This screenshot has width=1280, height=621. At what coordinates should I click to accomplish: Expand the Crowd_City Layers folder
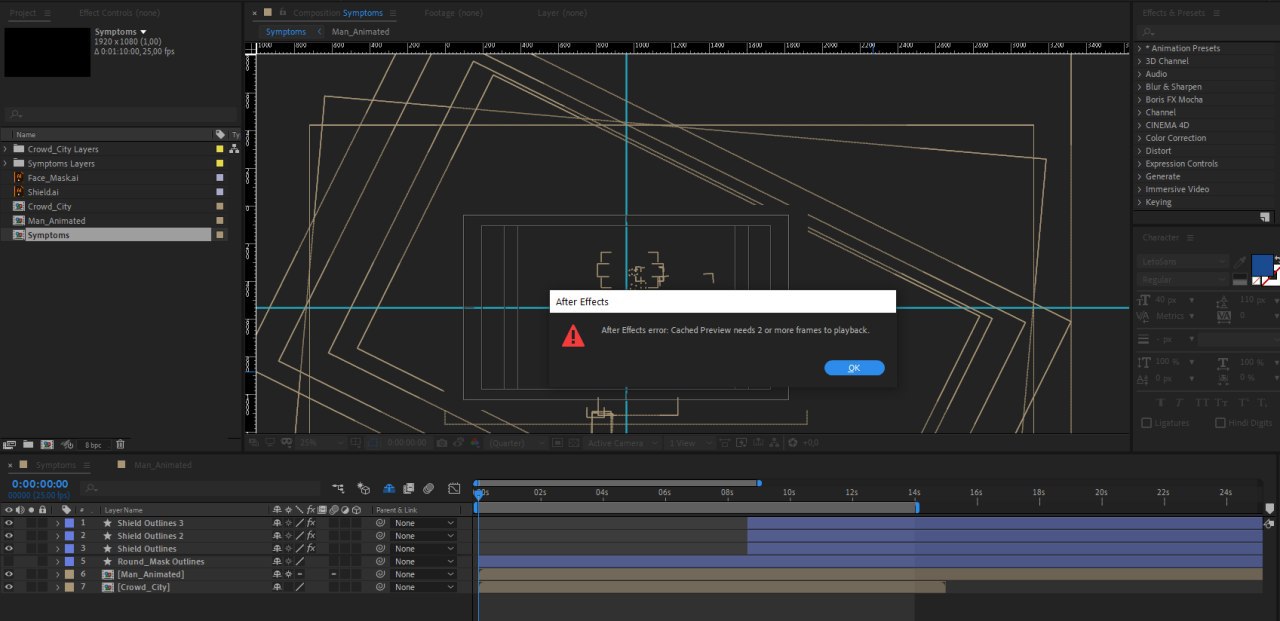(6, 149)
